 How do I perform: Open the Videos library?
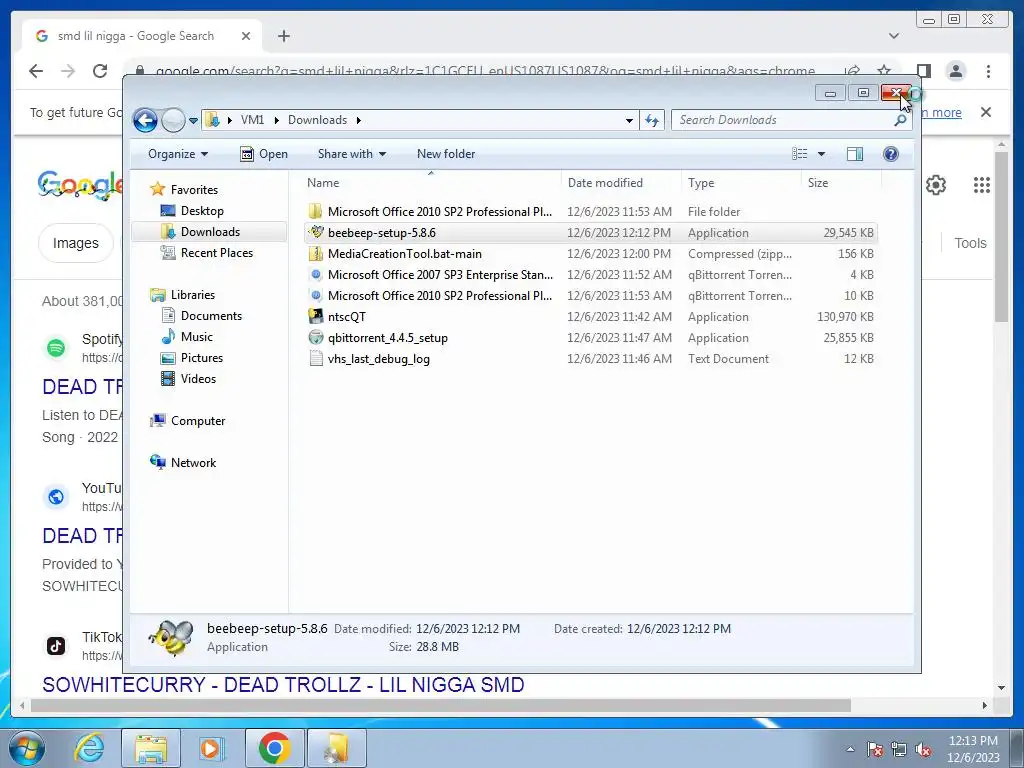point(198,379)
